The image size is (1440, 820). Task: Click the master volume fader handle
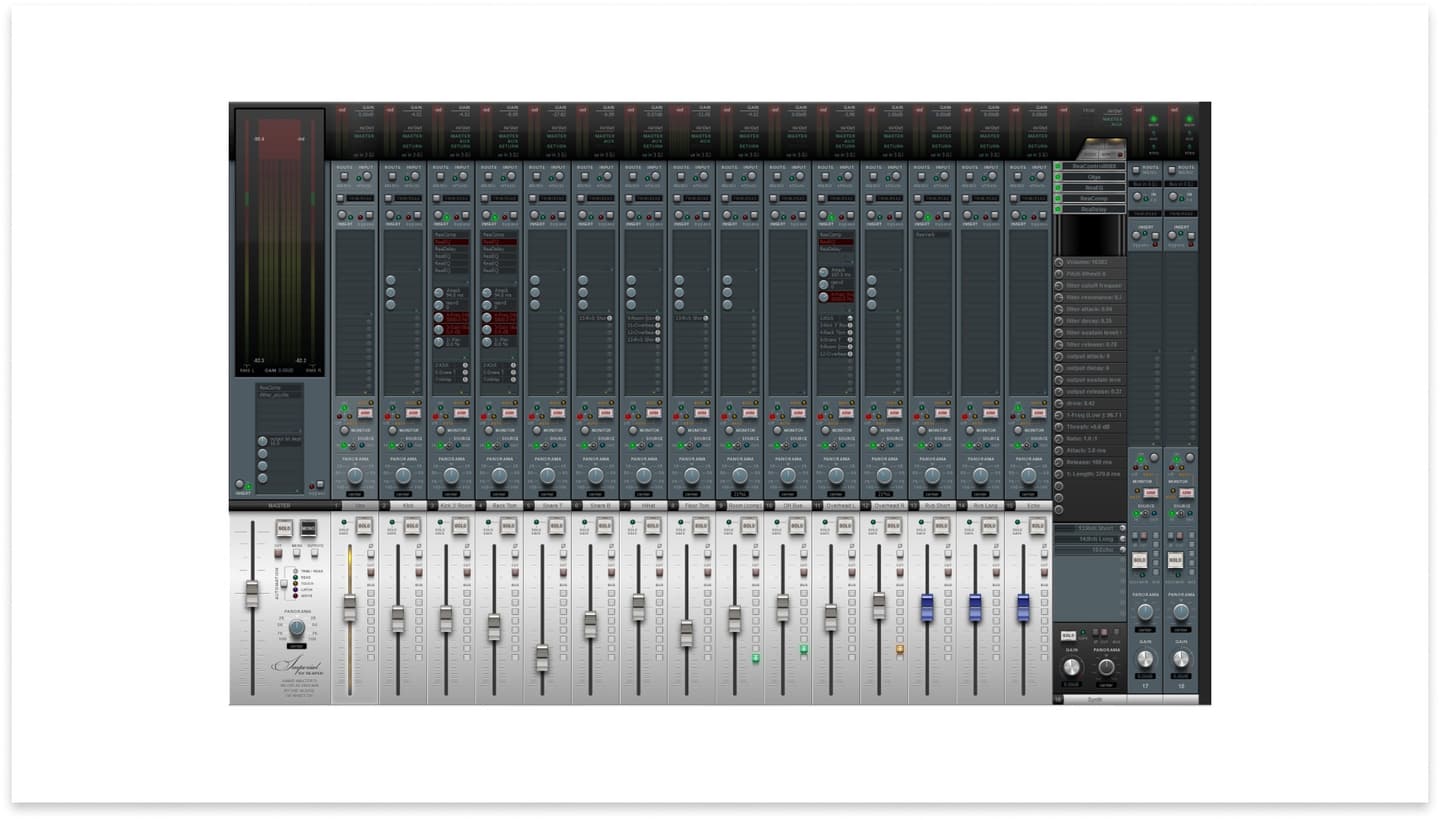coord(252,594)
